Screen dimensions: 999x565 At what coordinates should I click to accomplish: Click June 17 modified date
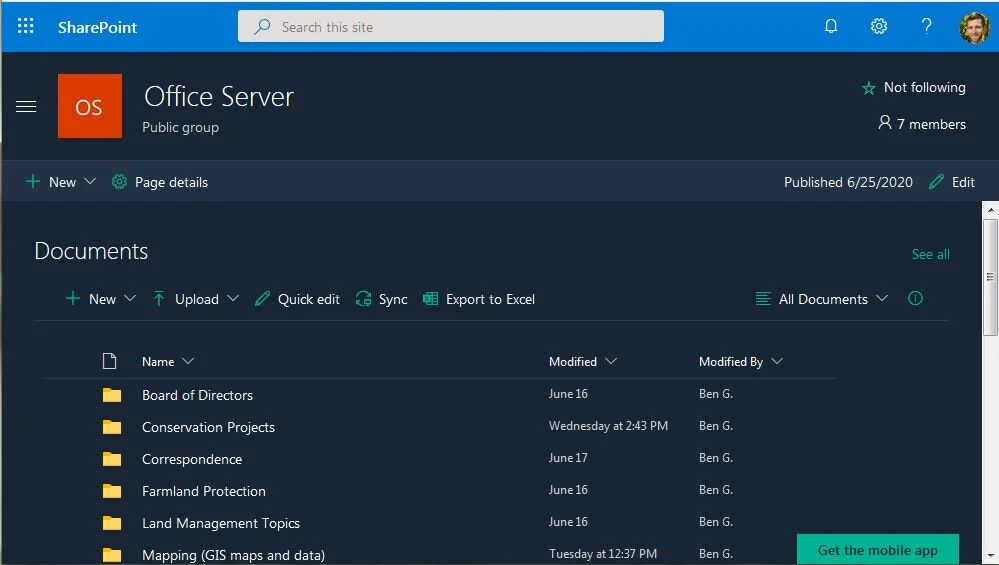click(x=568, y=457)
